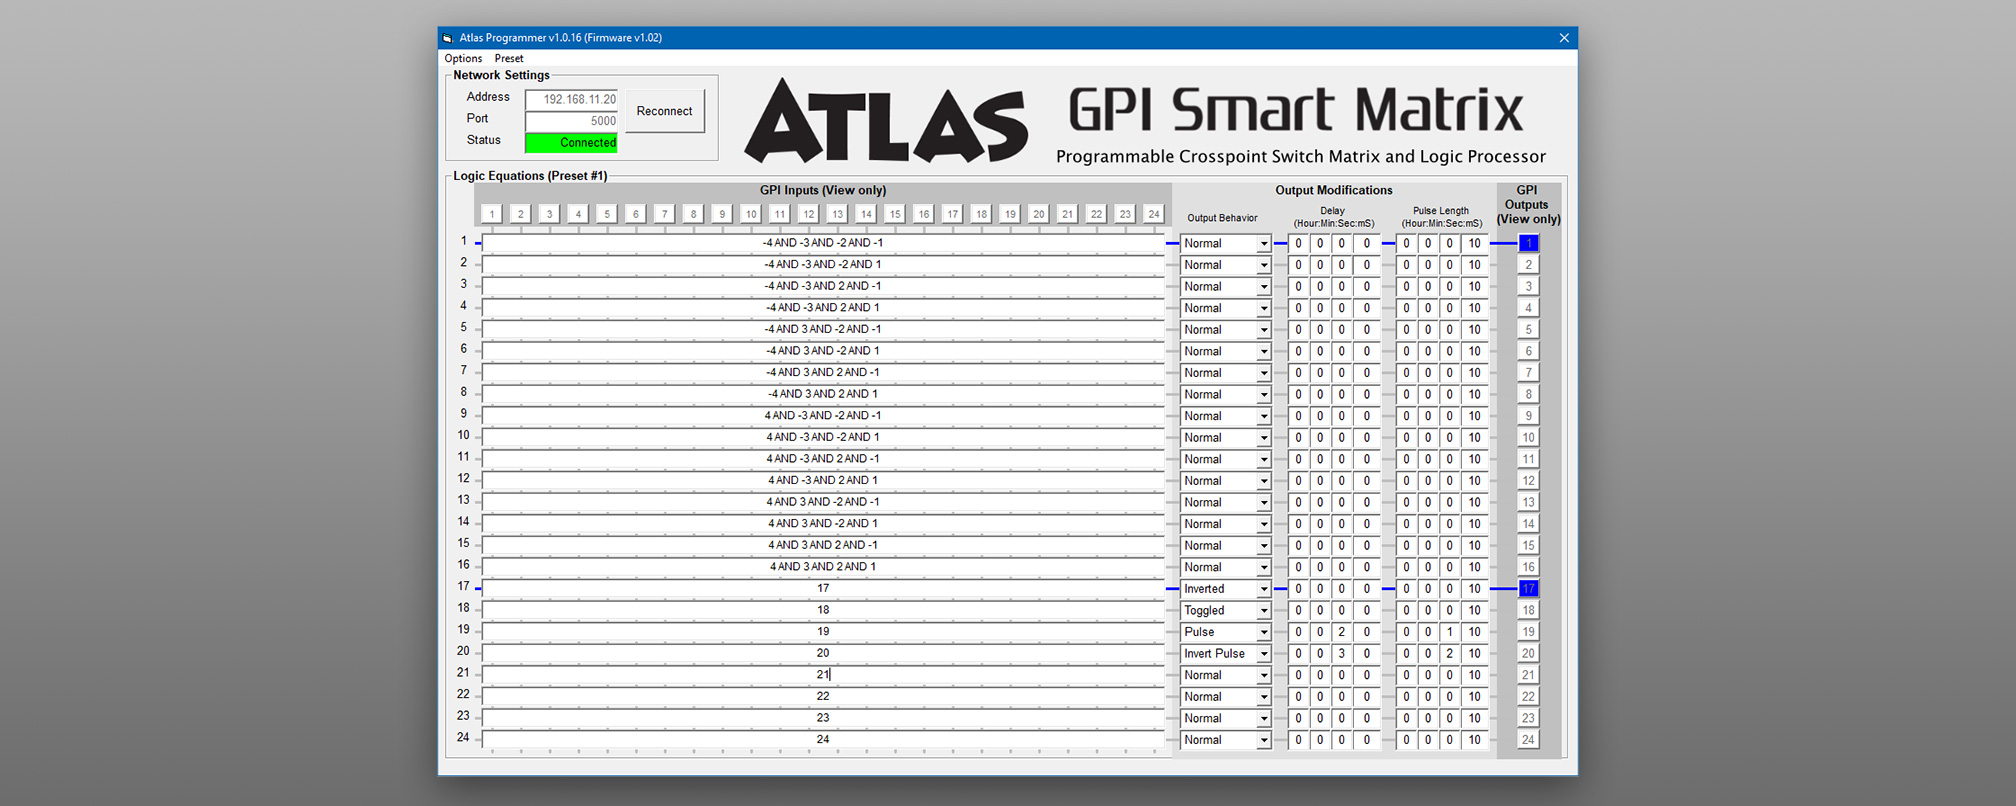Viewport: 2016px width, 806px height.
Task: Click logic equation field containing 21
Action: 823,675
